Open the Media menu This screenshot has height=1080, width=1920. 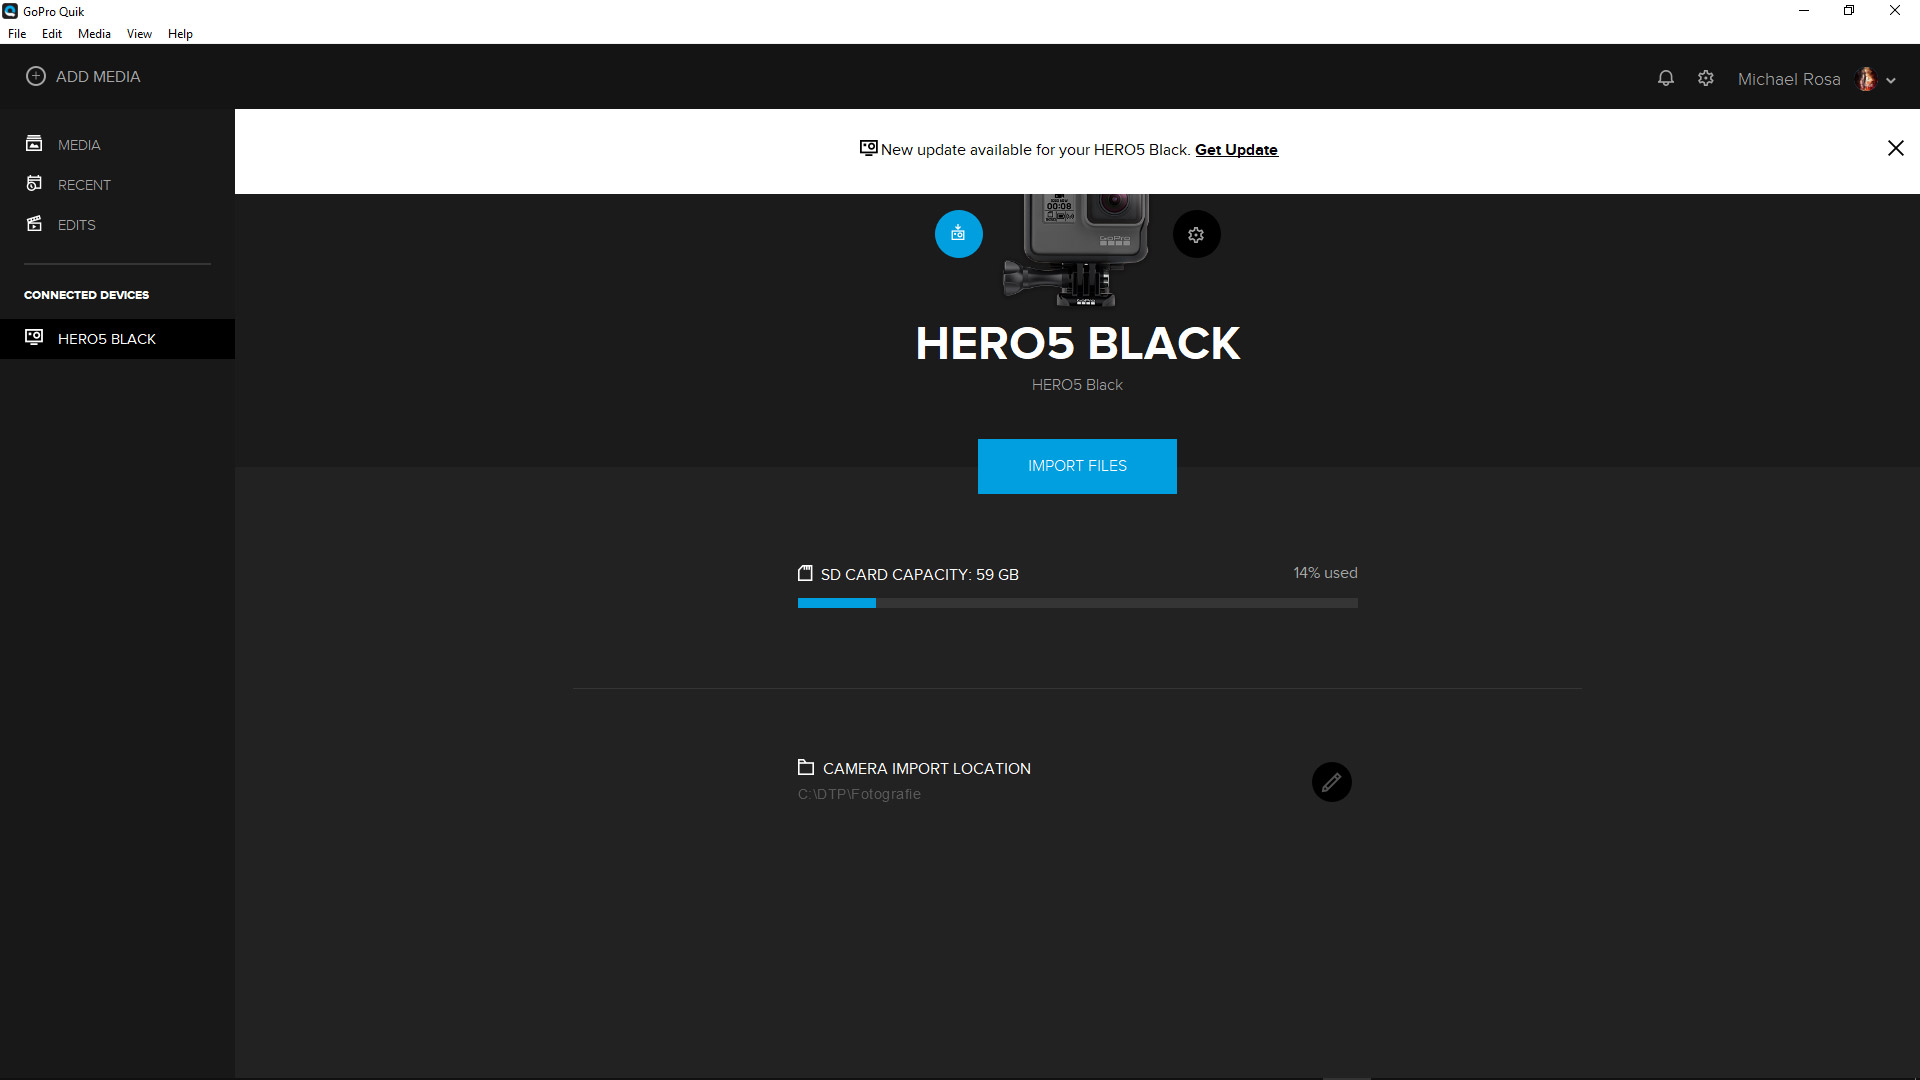pos(94,34)
